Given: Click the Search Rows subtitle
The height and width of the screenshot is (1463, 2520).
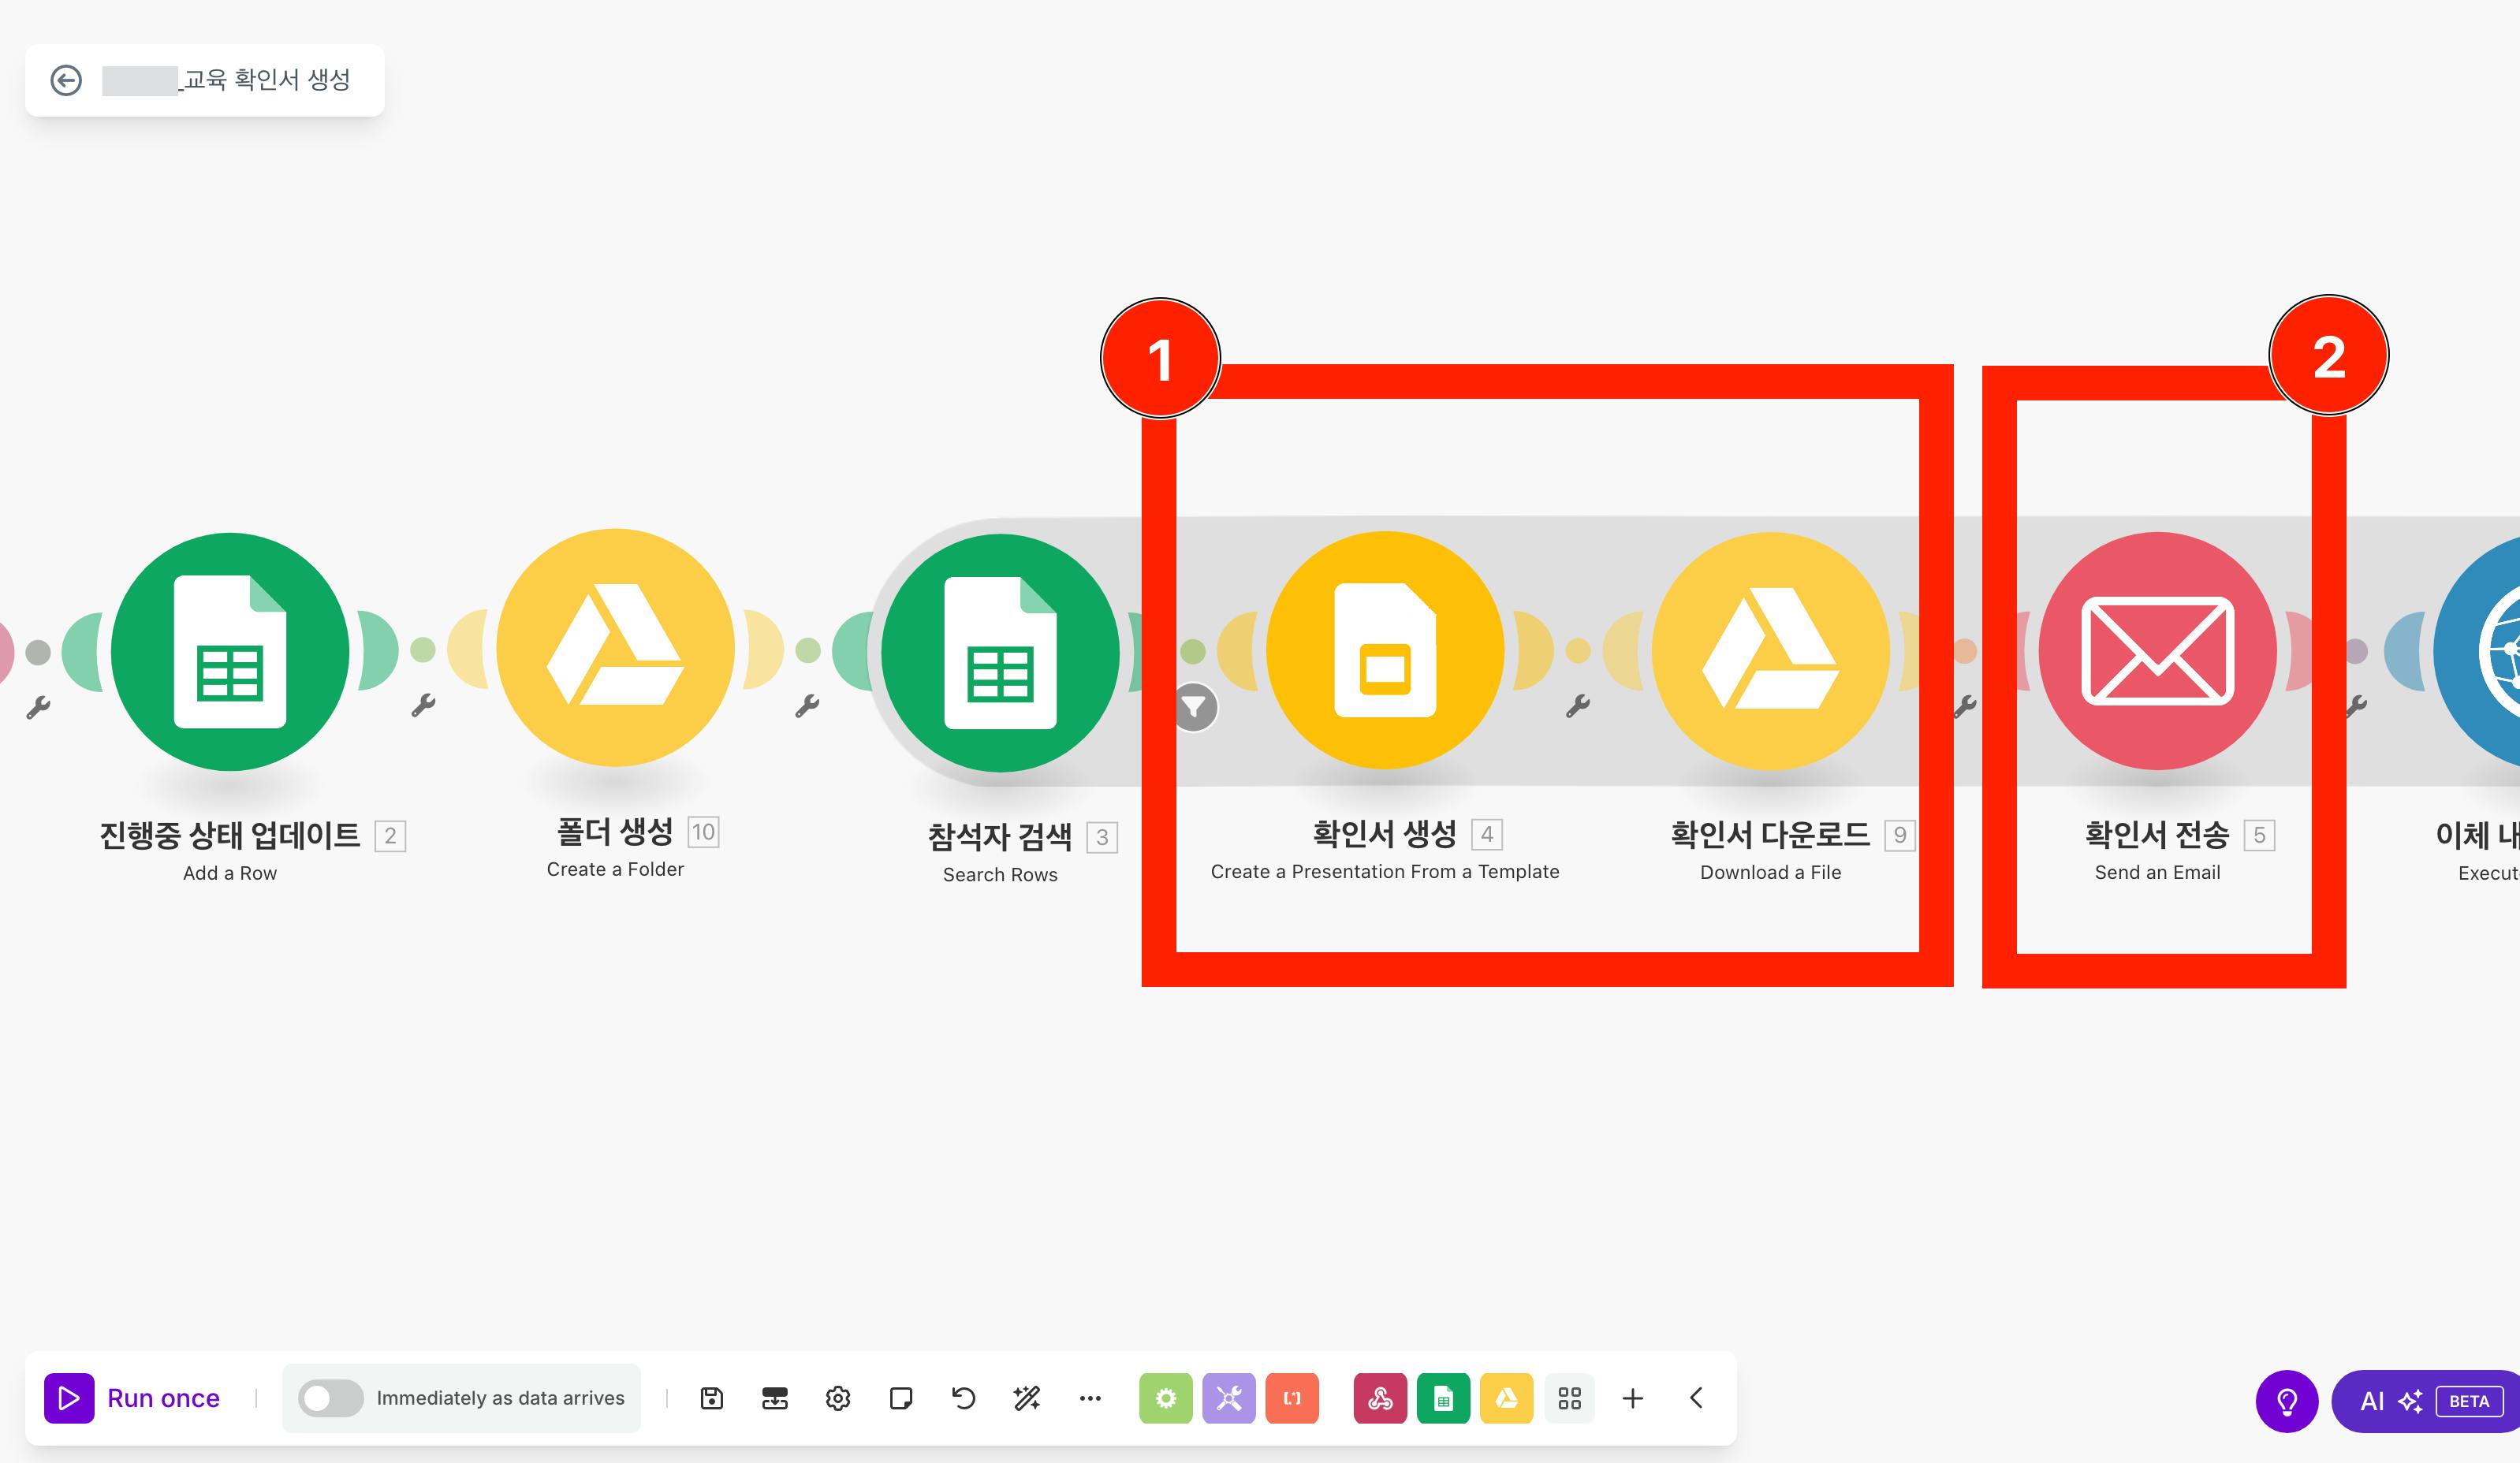Looking at the screenshot, I should 1000,875.
